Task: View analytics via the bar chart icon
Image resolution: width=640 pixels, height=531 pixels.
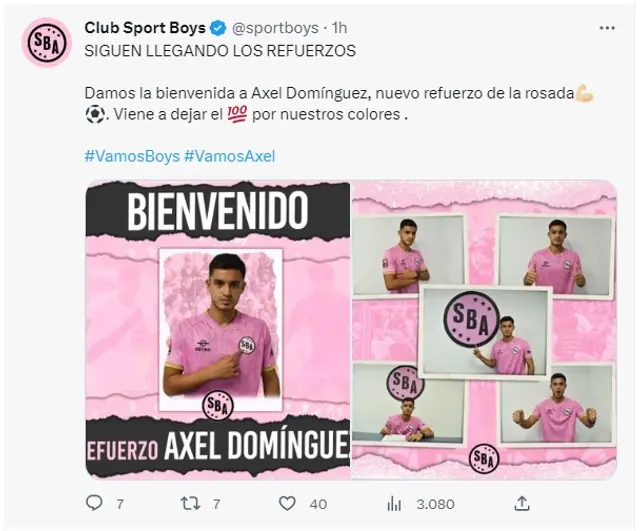Action: pyautogui.click(x=394, y=504)
